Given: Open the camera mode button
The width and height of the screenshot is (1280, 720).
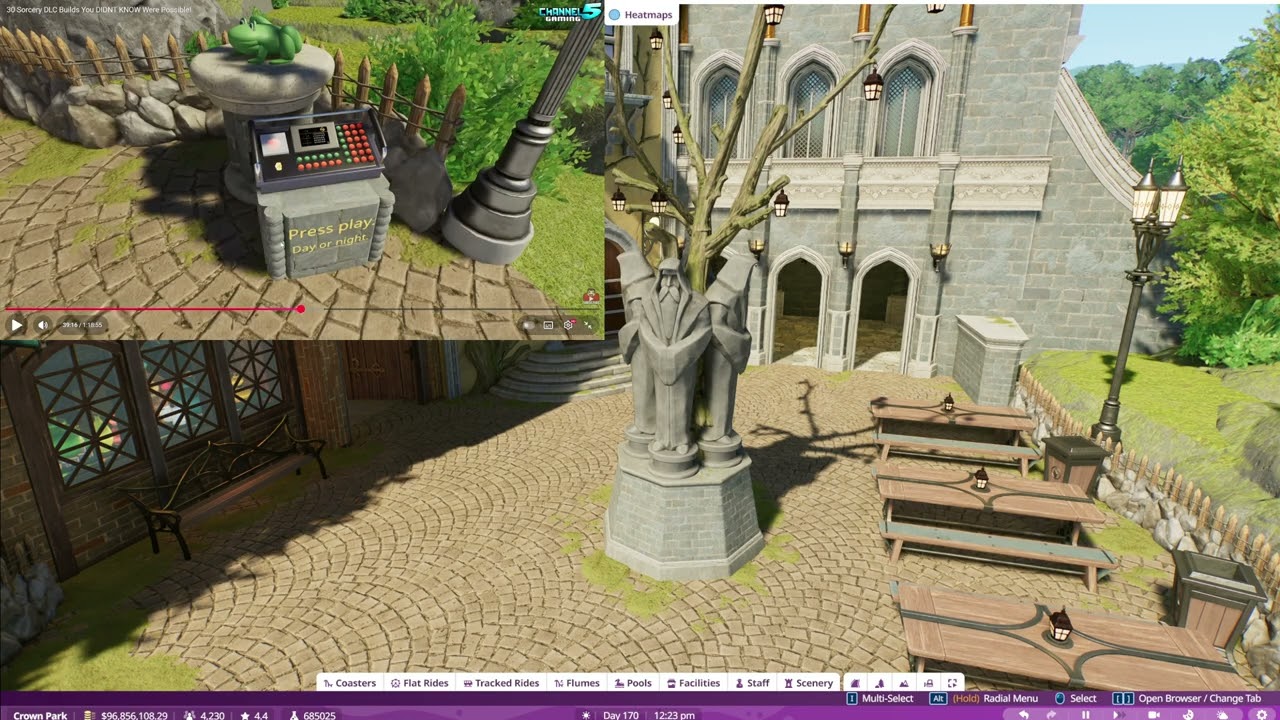Looking at the screenshot, I should point(1154,714).
